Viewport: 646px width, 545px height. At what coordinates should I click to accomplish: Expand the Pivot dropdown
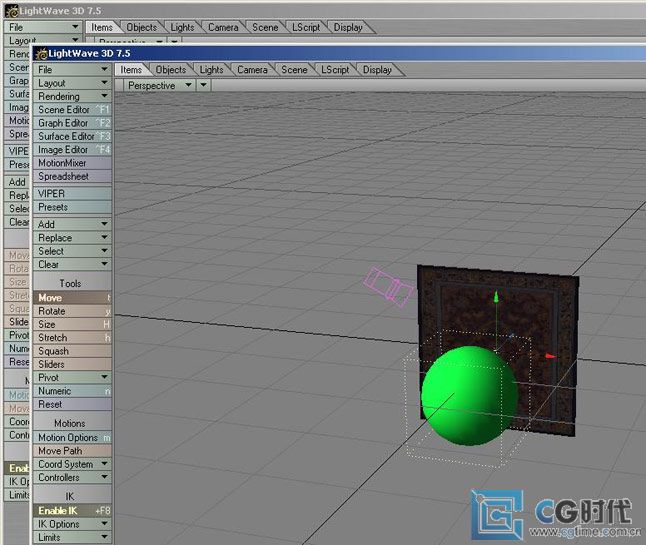point(72,377)
